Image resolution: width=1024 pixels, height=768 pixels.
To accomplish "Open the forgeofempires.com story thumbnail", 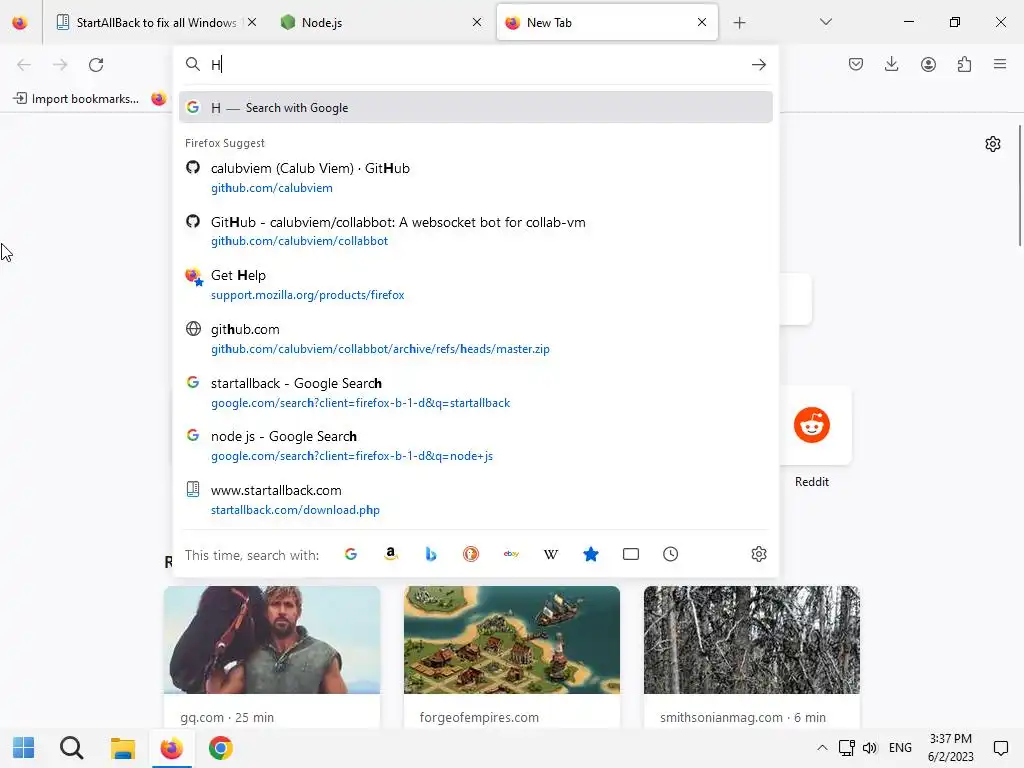I will coord(511,639).
